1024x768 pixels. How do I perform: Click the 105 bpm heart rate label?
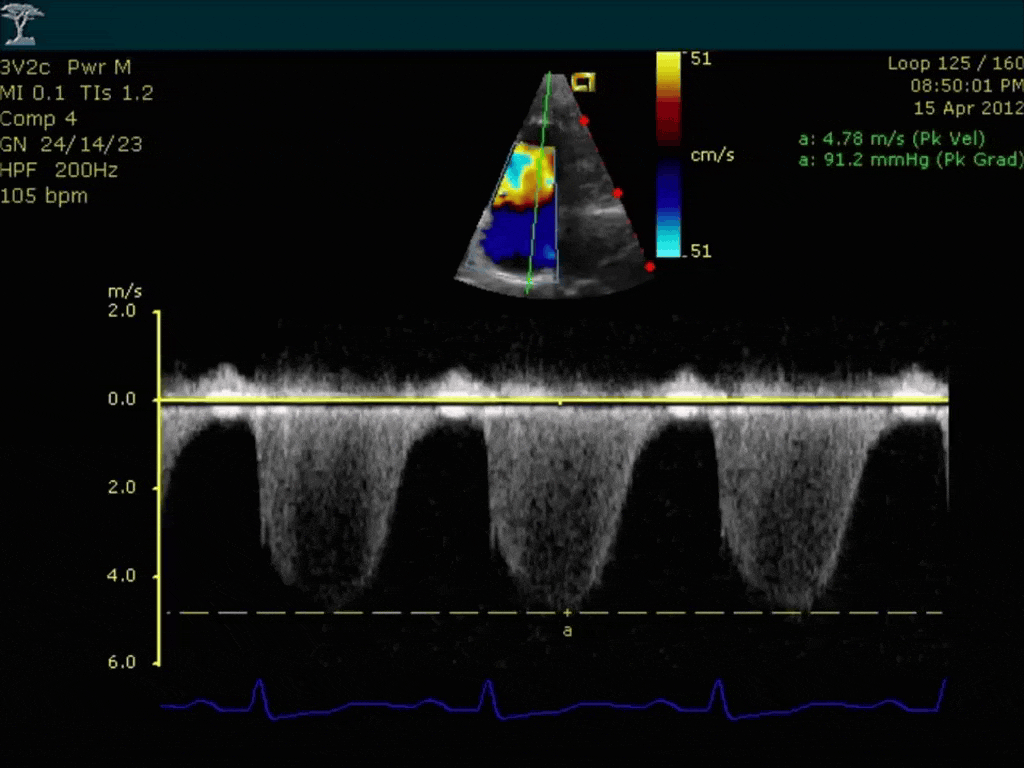(x=44, y=196)
